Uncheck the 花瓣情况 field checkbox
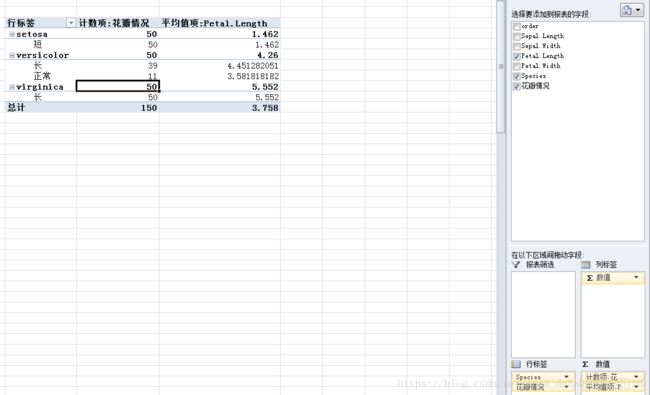The image size is (650, 395). (517, 86)
